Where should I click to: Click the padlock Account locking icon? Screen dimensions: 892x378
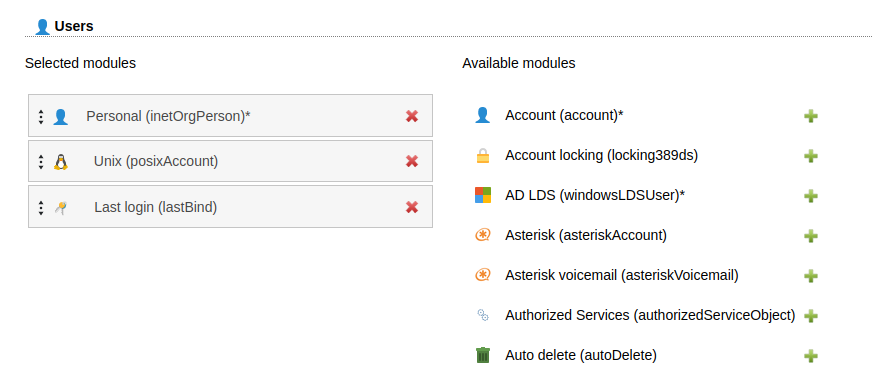pyautogui.click(x=482, y=155)
